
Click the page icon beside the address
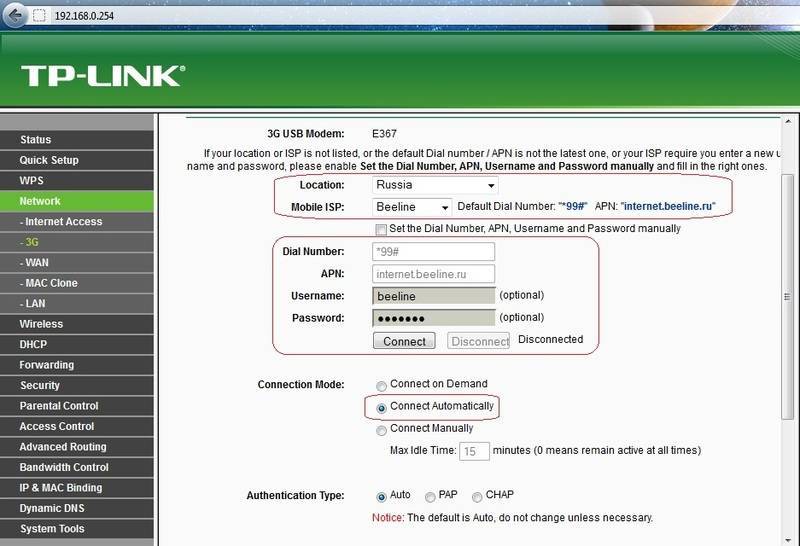click(x=39, y=16)
